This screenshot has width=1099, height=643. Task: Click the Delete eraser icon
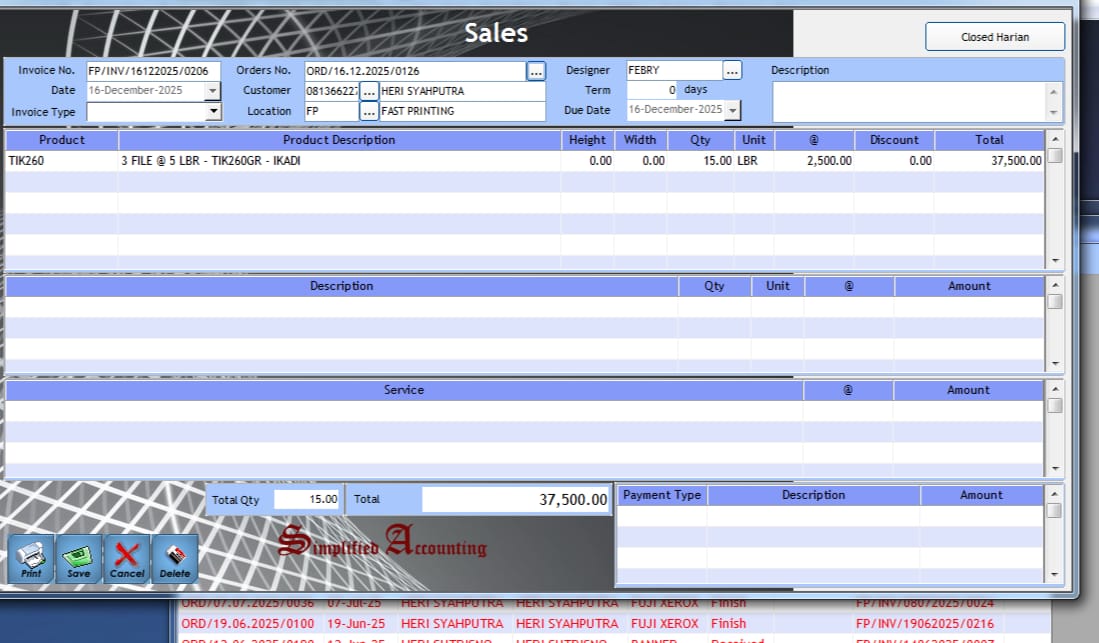click(175, 557)
